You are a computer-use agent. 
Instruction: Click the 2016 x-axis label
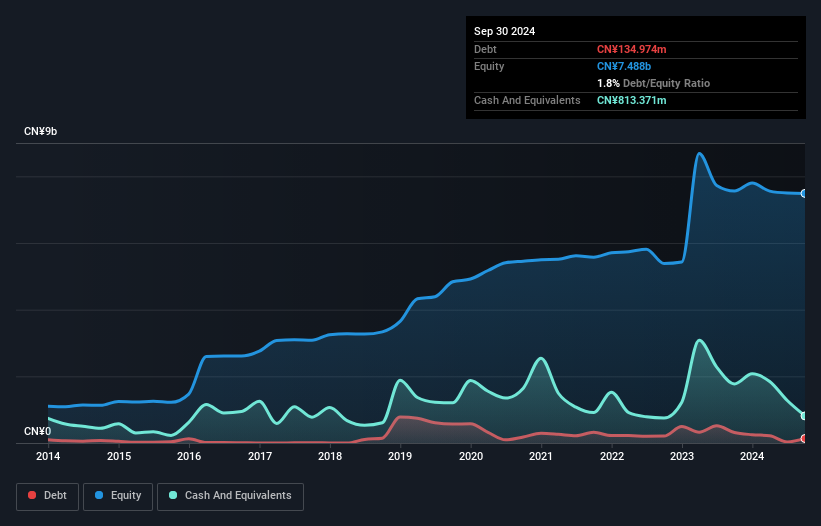(189, 456)
